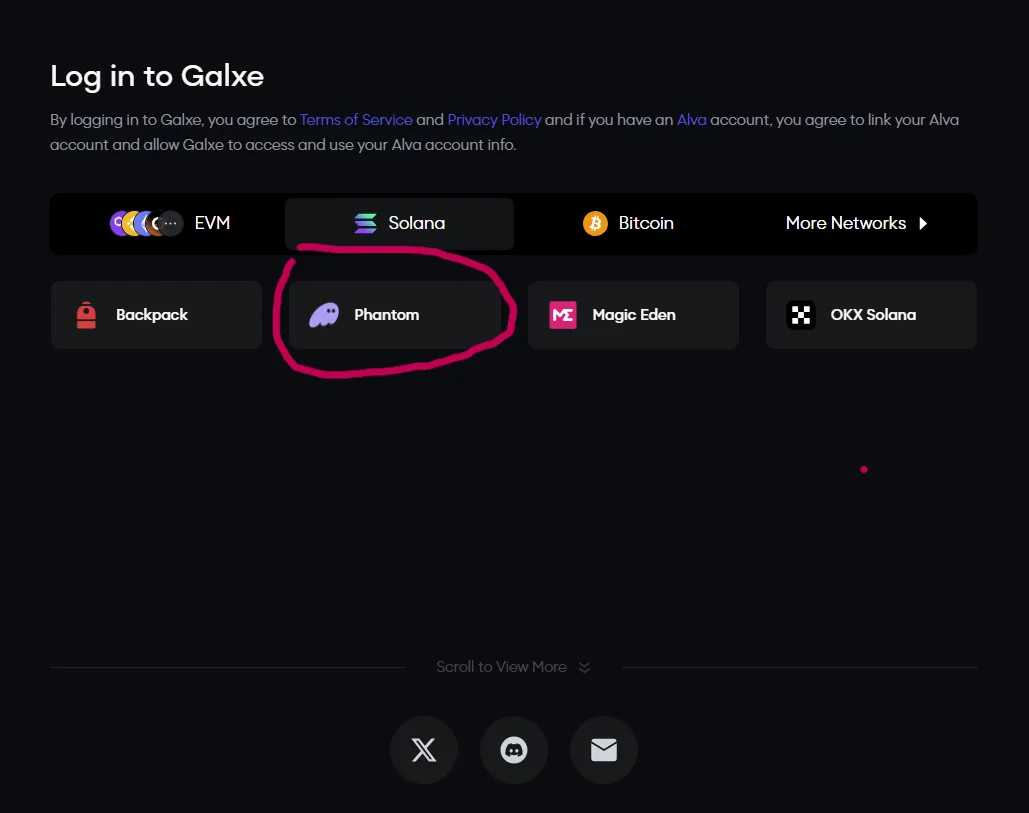This screenshot has height=813, width=1029.
Task: Select the Backpack wallet
Action: [156, 315]
